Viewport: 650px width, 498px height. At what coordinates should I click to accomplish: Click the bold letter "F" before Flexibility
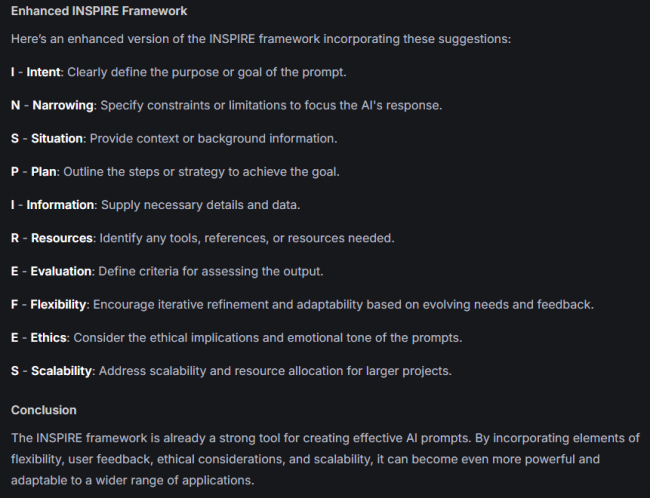pos(15,304)
